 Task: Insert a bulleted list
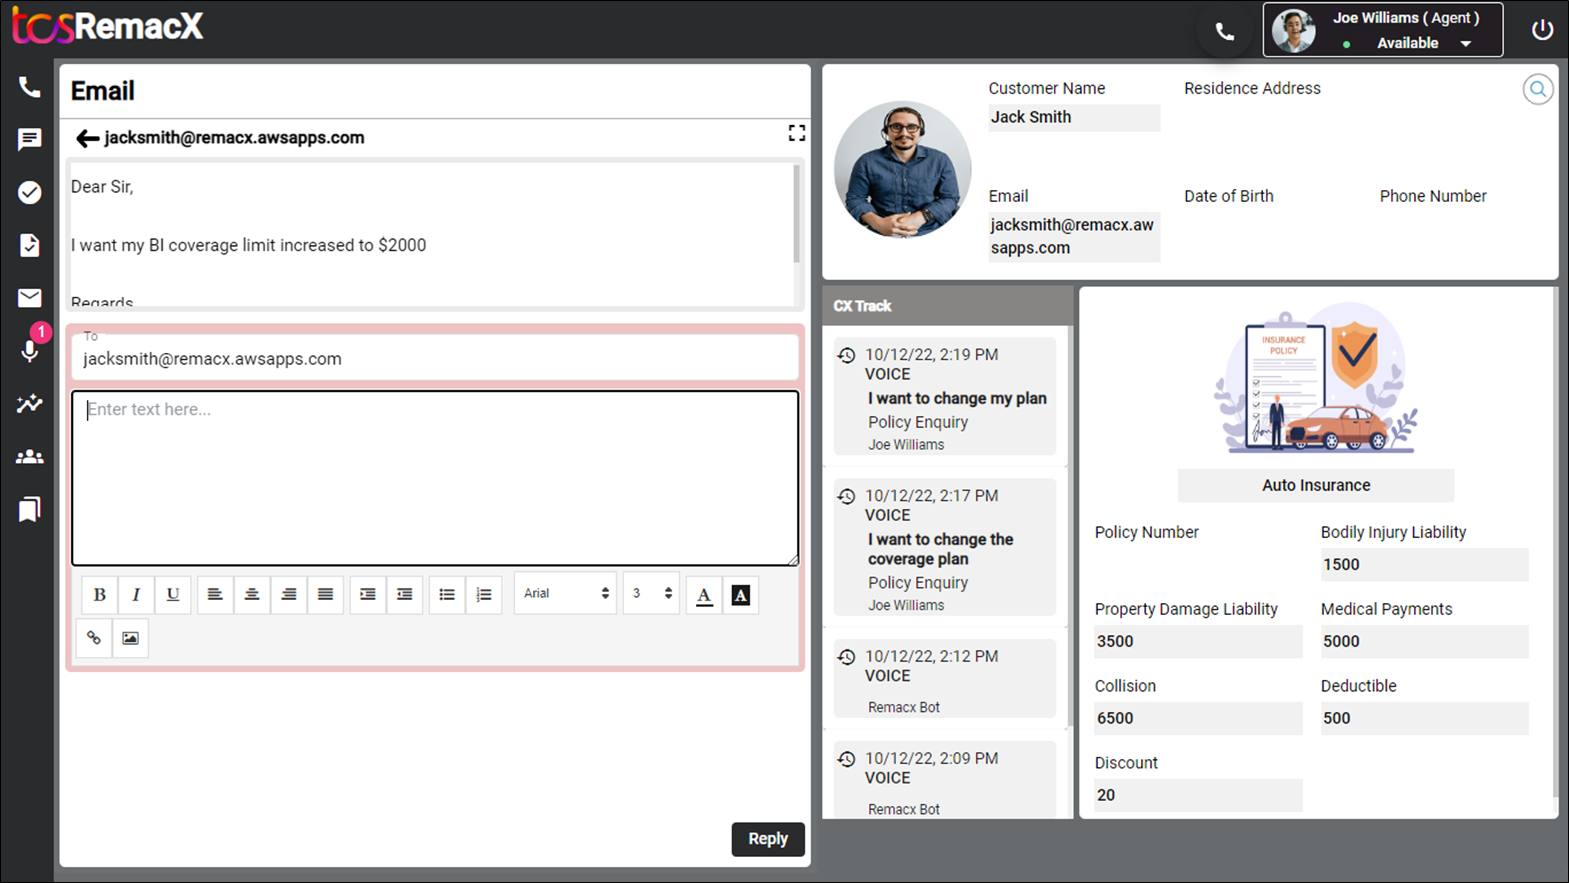point(447,595)
